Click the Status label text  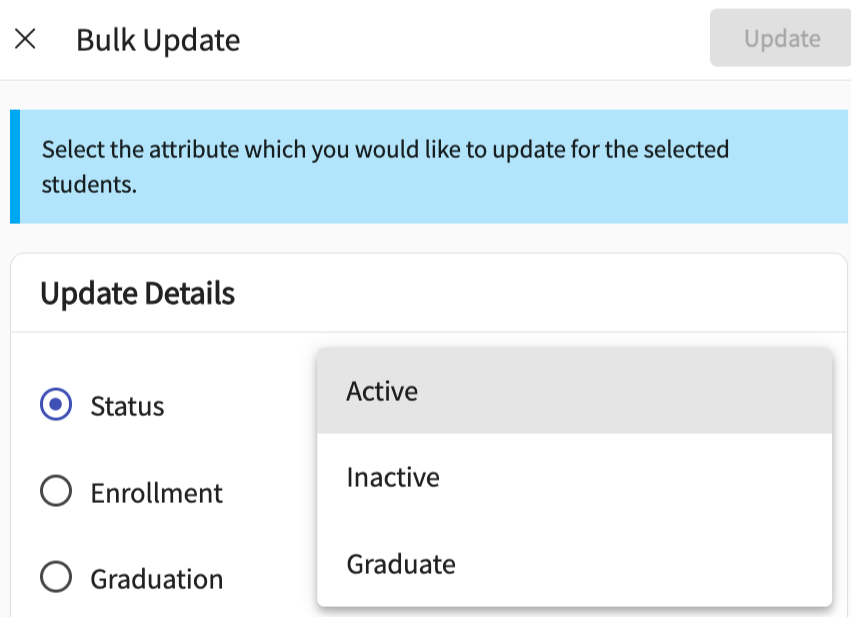tap(127, 406)
